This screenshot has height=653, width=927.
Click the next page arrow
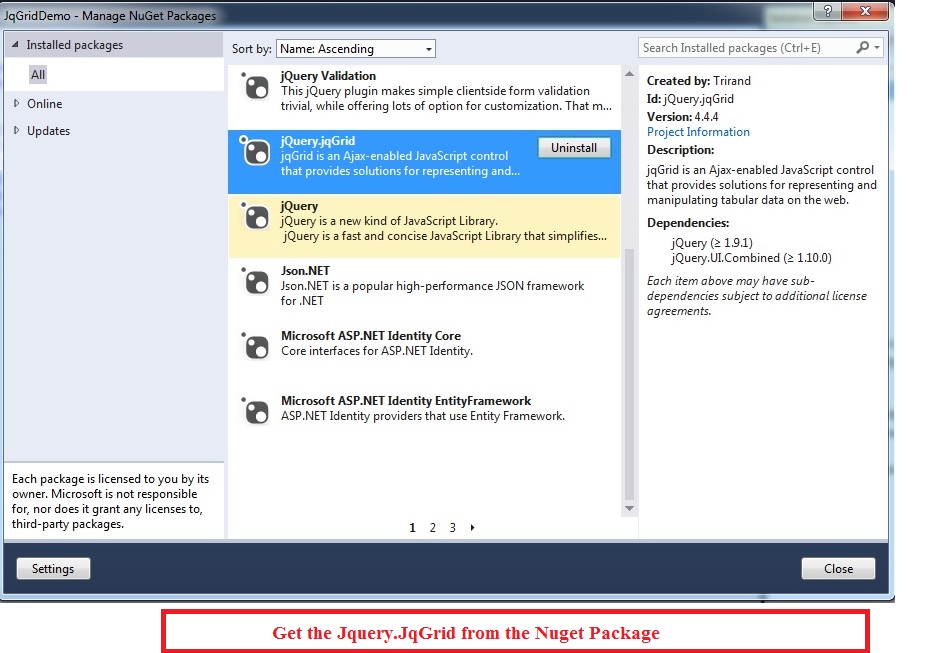(x=472, y=528)
